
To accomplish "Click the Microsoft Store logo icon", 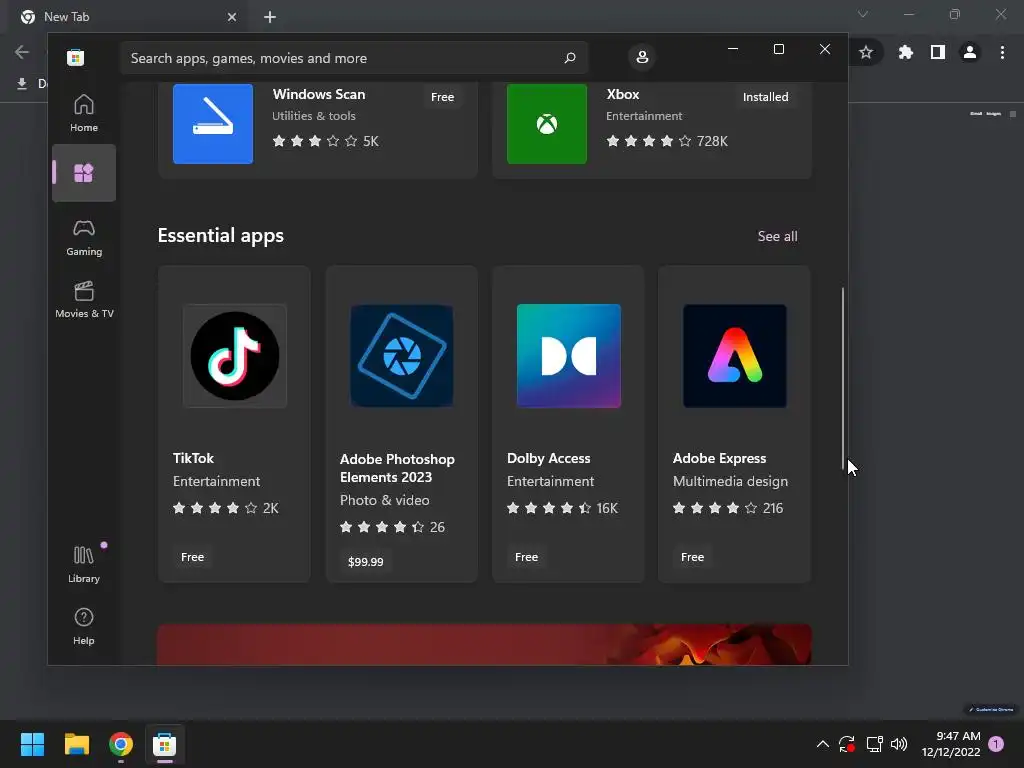I will point(75,57).
